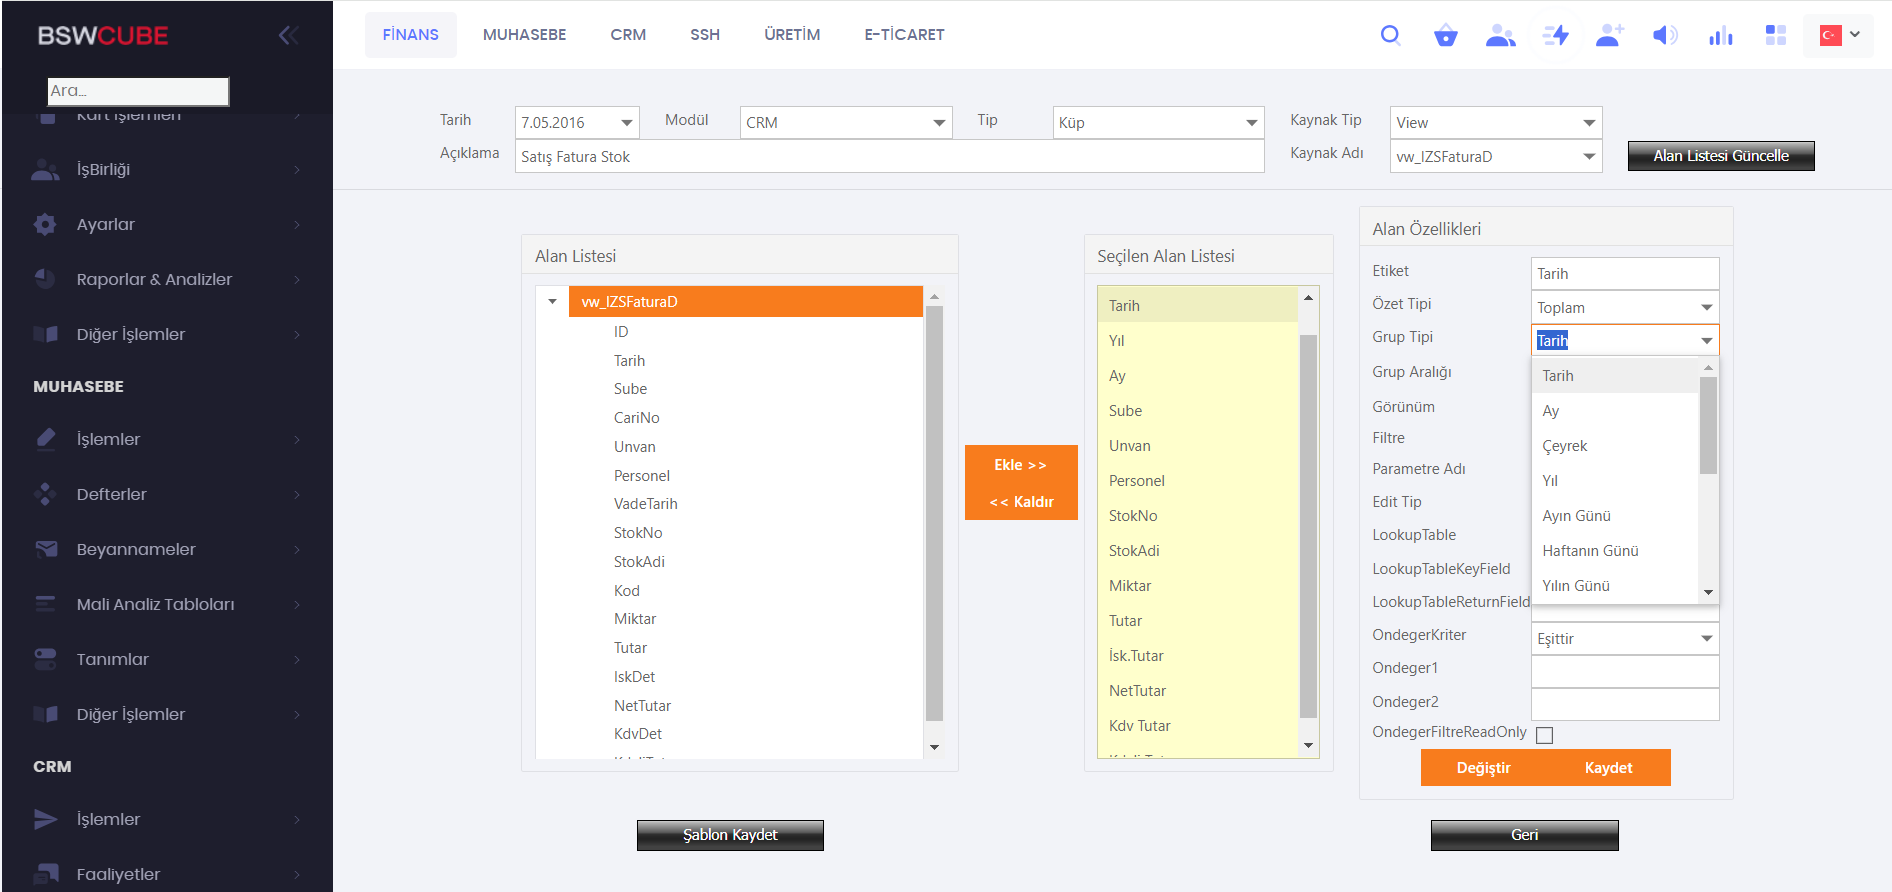This screenshot has width=1892, height=892.
Task: Click the speaker announcements icon
Action: pos(1664,36)
